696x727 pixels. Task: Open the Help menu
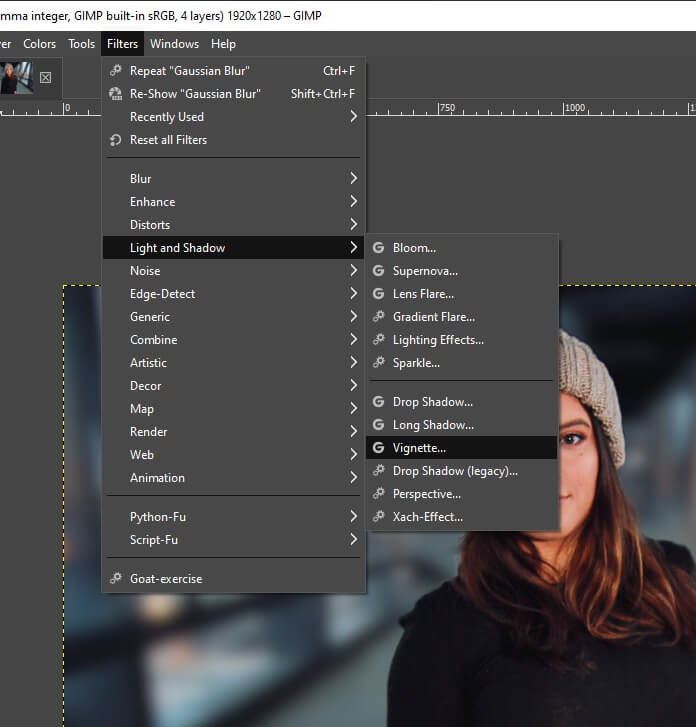pos(223,44)
